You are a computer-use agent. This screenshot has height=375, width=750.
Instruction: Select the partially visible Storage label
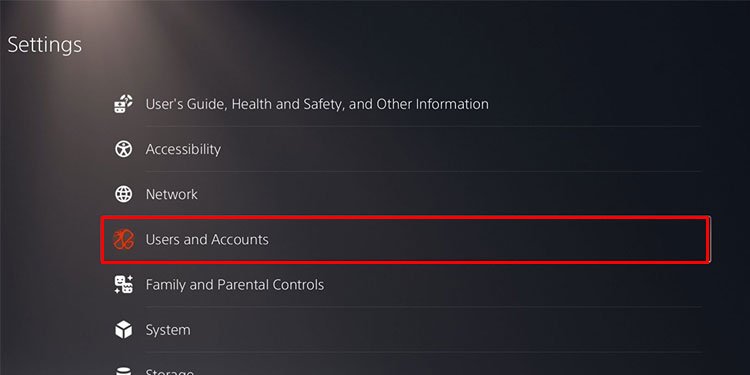[169, 372]
